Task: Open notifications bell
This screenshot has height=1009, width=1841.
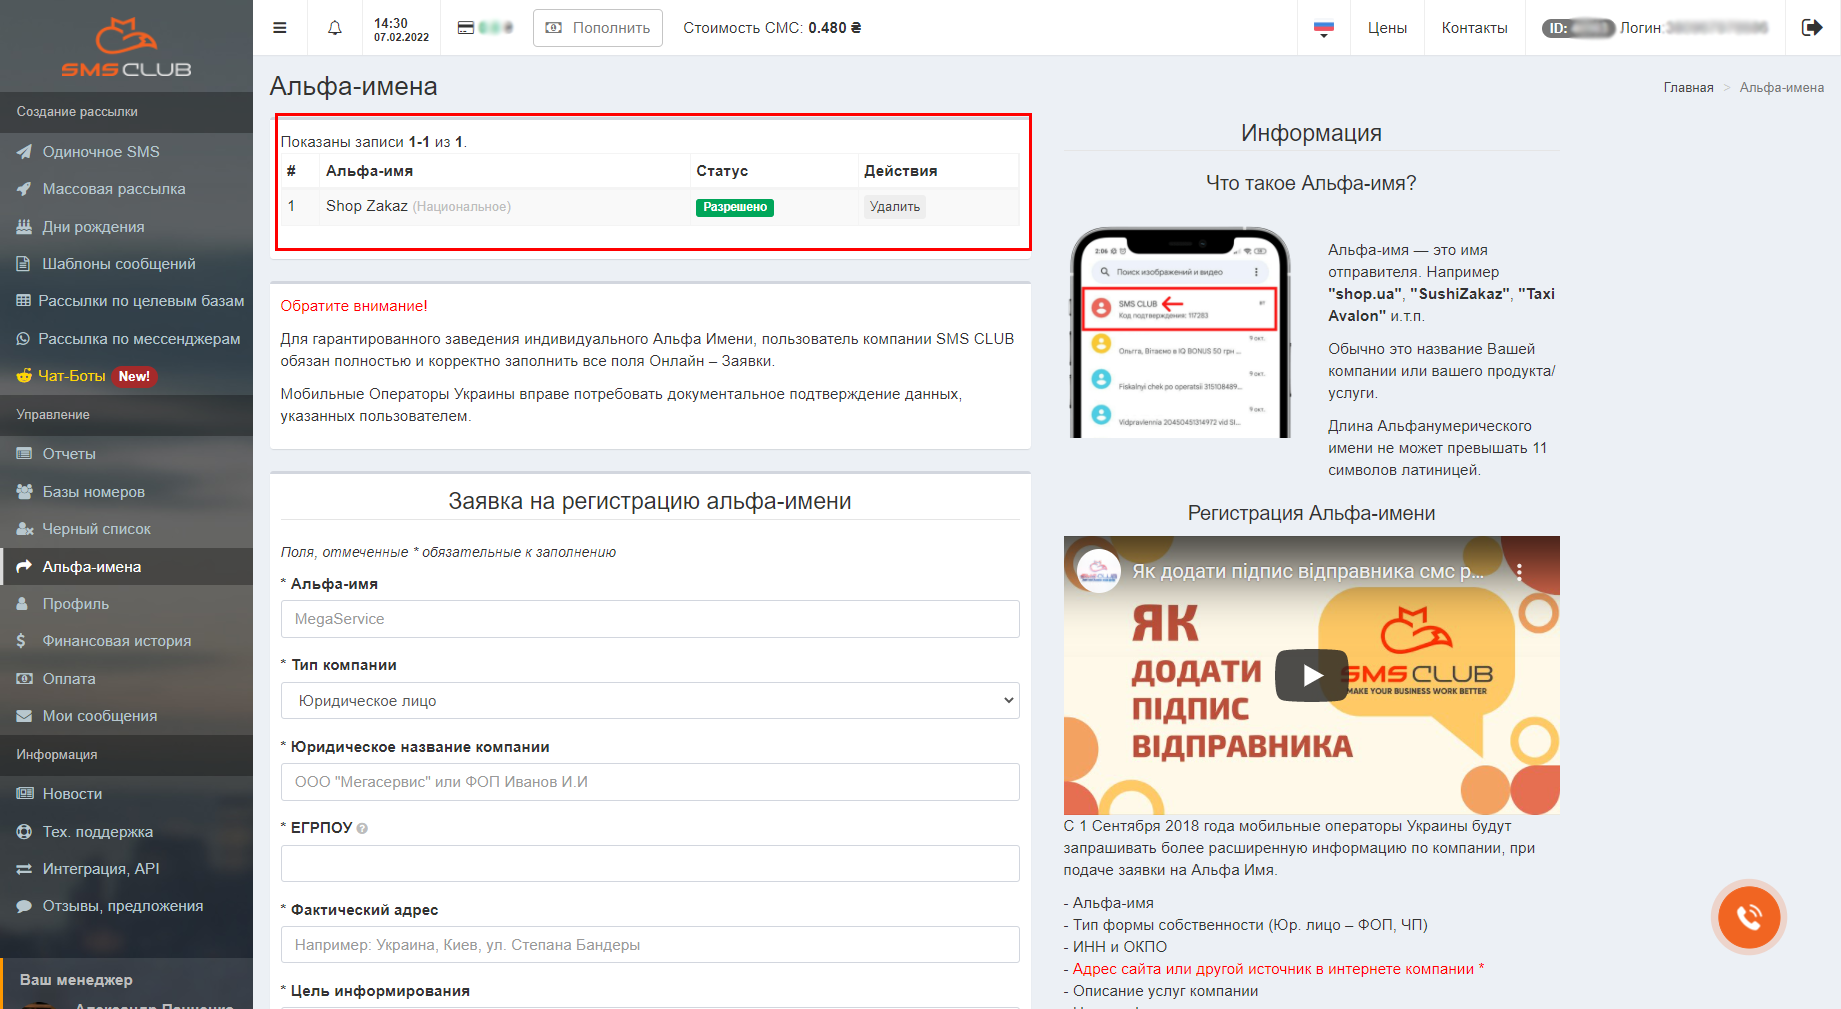Action: 335,28
